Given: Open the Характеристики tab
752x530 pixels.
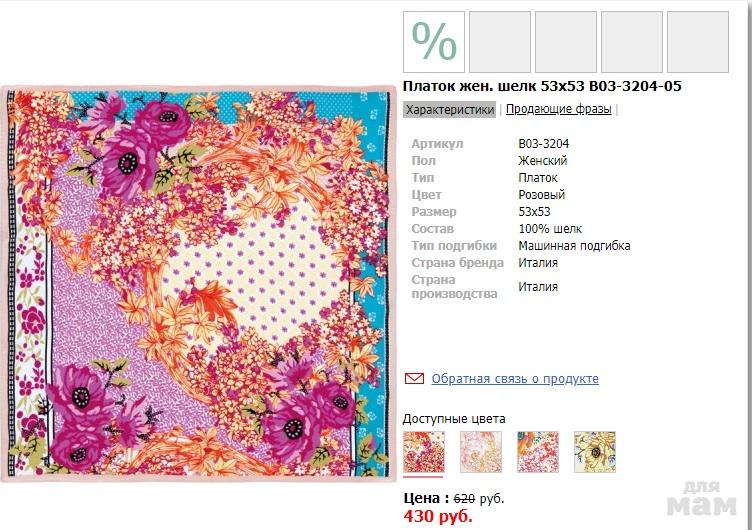Looking at the screenshot, I should point(450,110).
